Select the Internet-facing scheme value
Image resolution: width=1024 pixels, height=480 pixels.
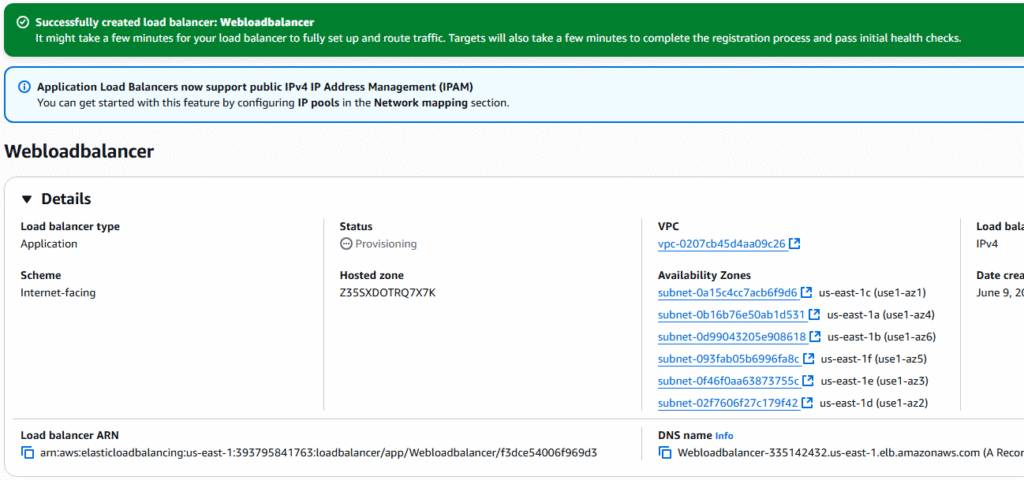tap(58, 293)
